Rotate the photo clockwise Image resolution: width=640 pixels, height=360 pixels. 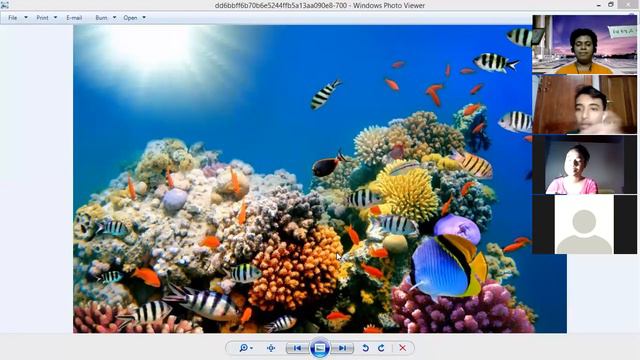(381, 348)
